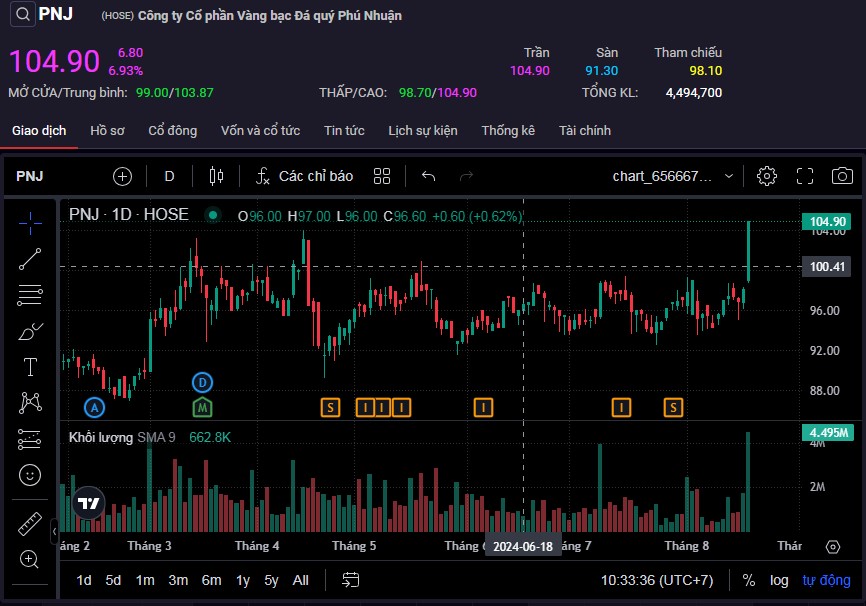Toggle percentage scale on the price axis
The height and width of the screenshot is (606, 866).
pos(748,580)
